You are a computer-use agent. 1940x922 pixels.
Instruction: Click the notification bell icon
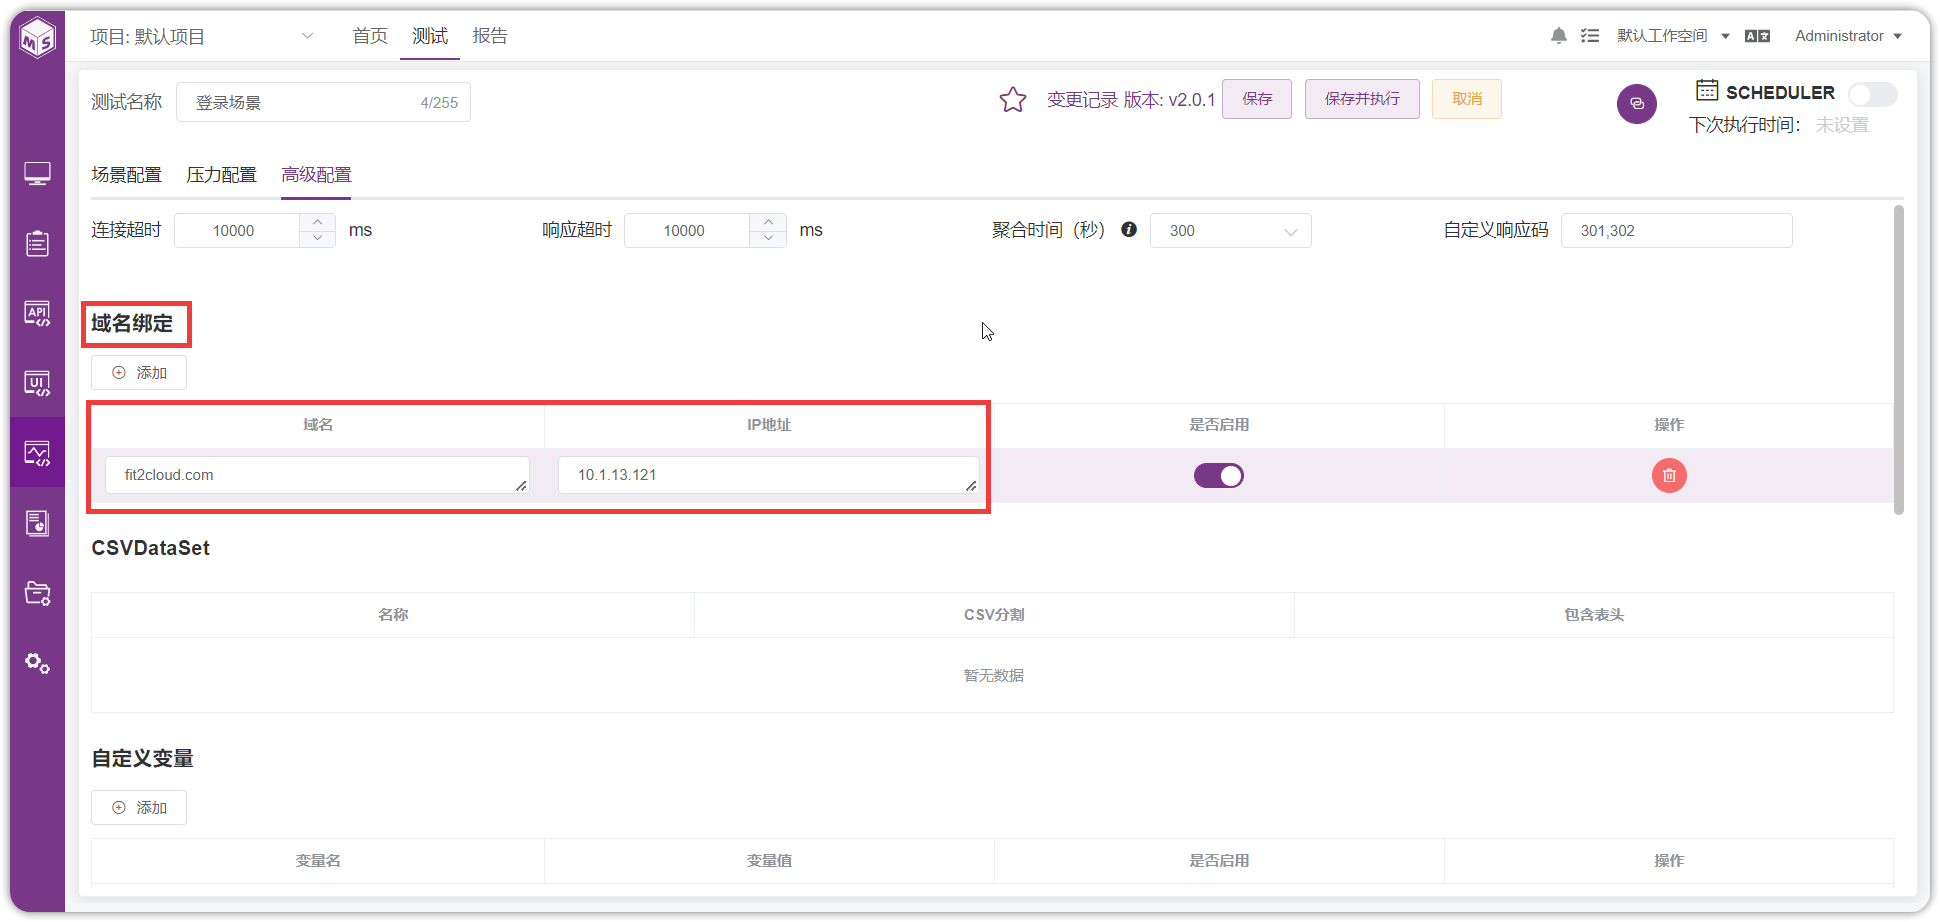1558,36
